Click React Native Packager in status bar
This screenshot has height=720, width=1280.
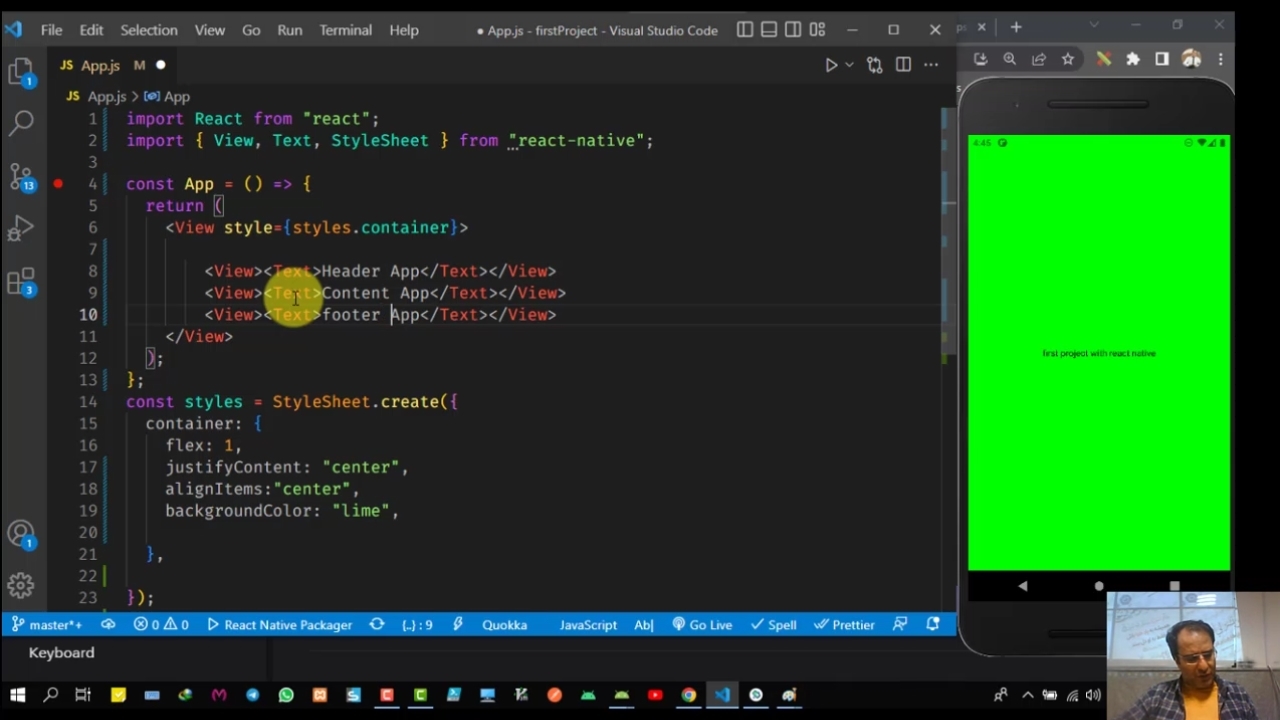point(279,625)
